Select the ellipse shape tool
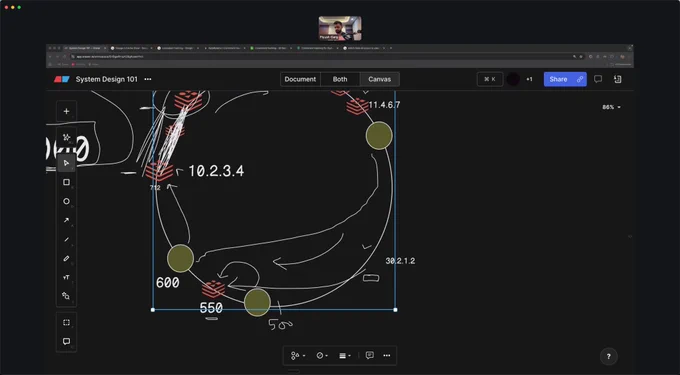Image resolution: width=680 pixels, height=375 pixels. coord(66,201)
